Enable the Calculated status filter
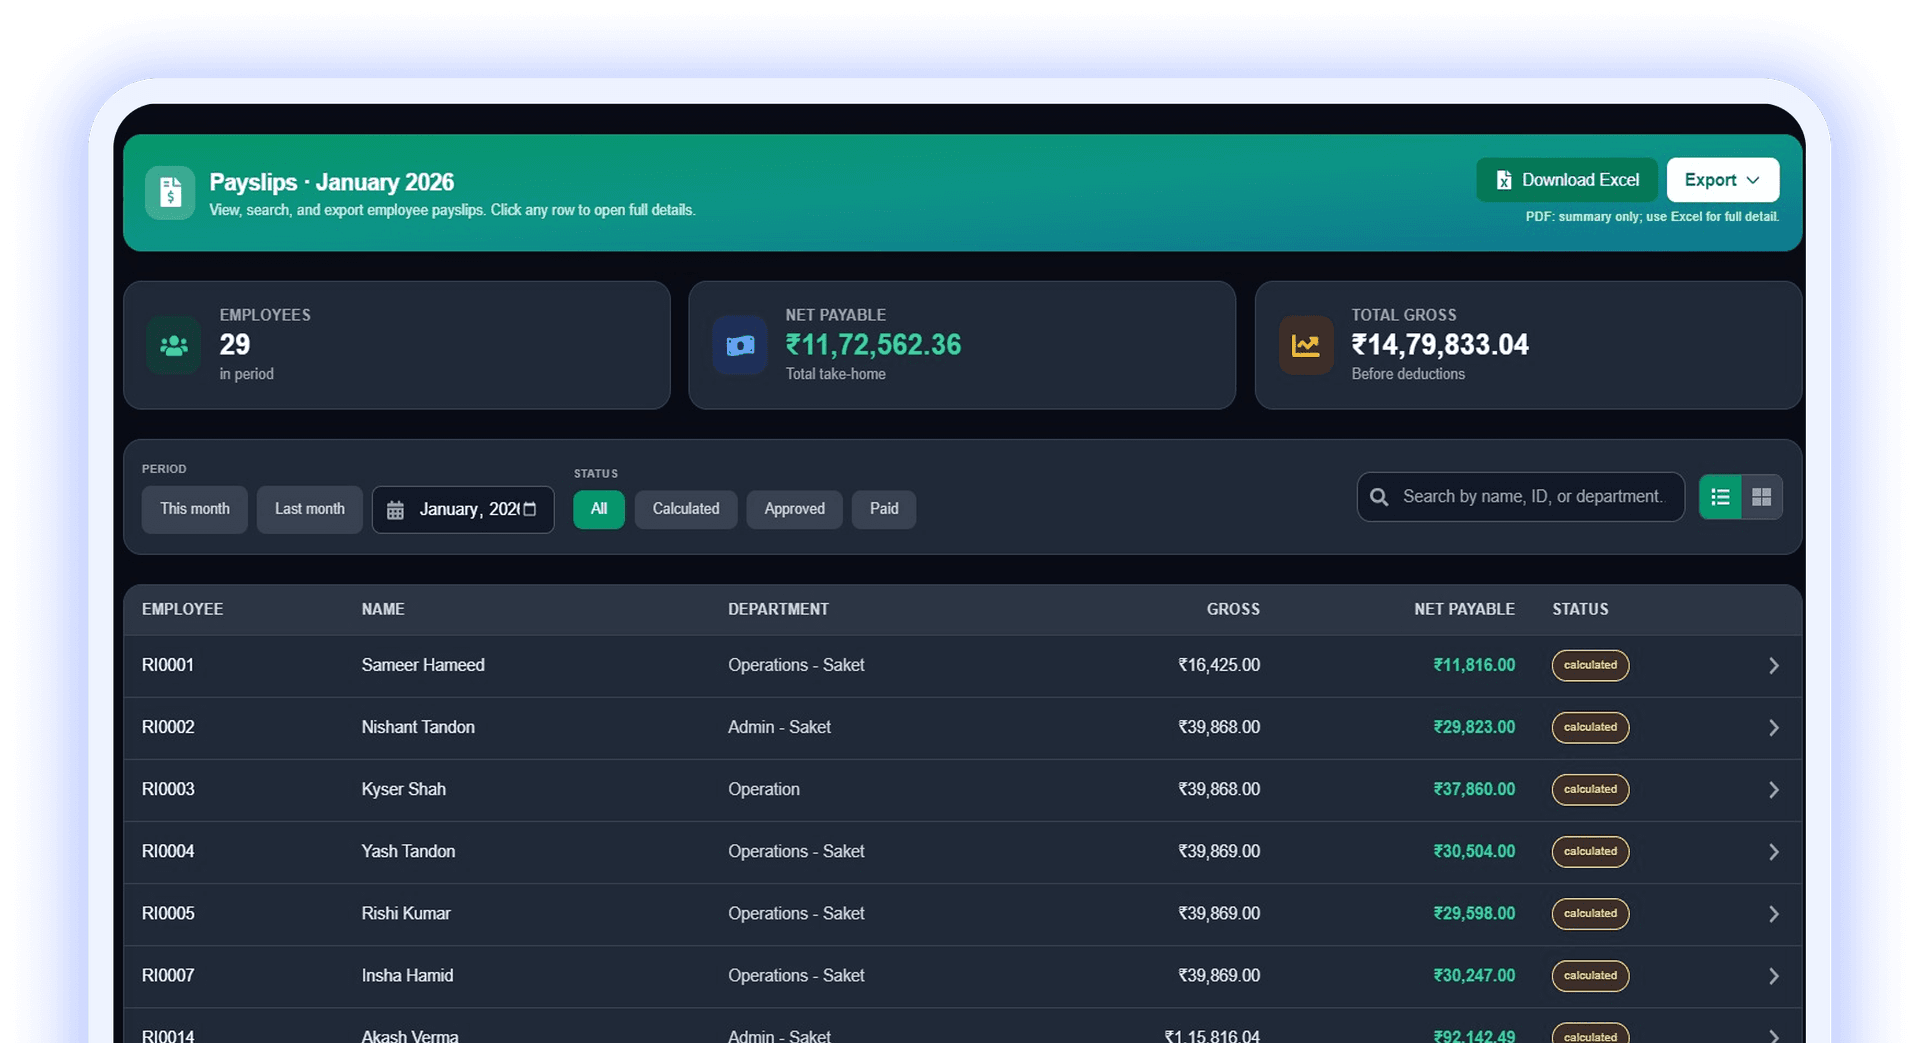This screenshot has height=1043, width=1920. click(x=686, y=509)
